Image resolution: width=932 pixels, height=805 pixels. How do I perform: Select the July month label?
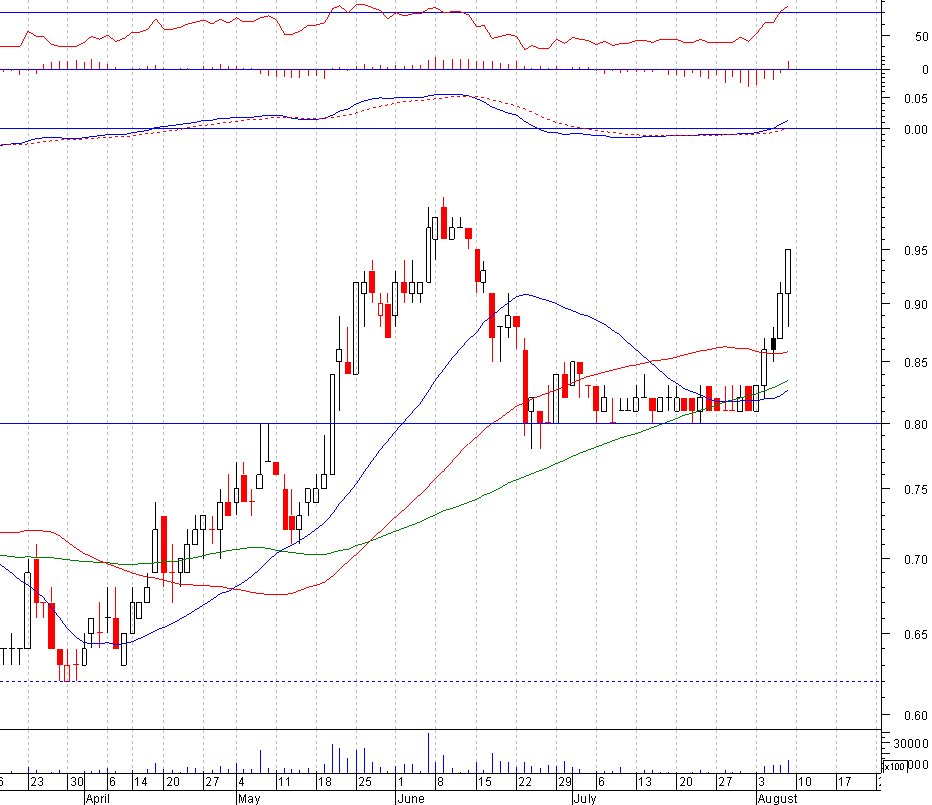pos(584,798)
